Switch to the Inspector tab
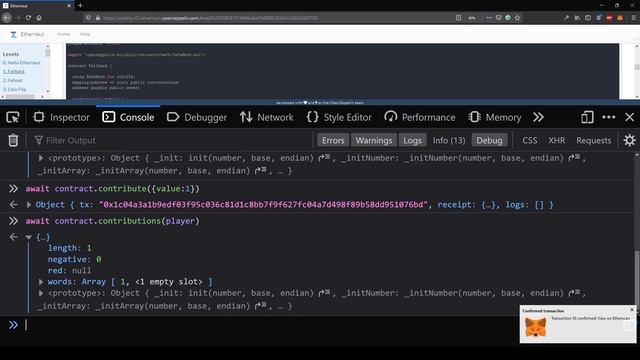 pyautogui.click(x=62, y=118)
